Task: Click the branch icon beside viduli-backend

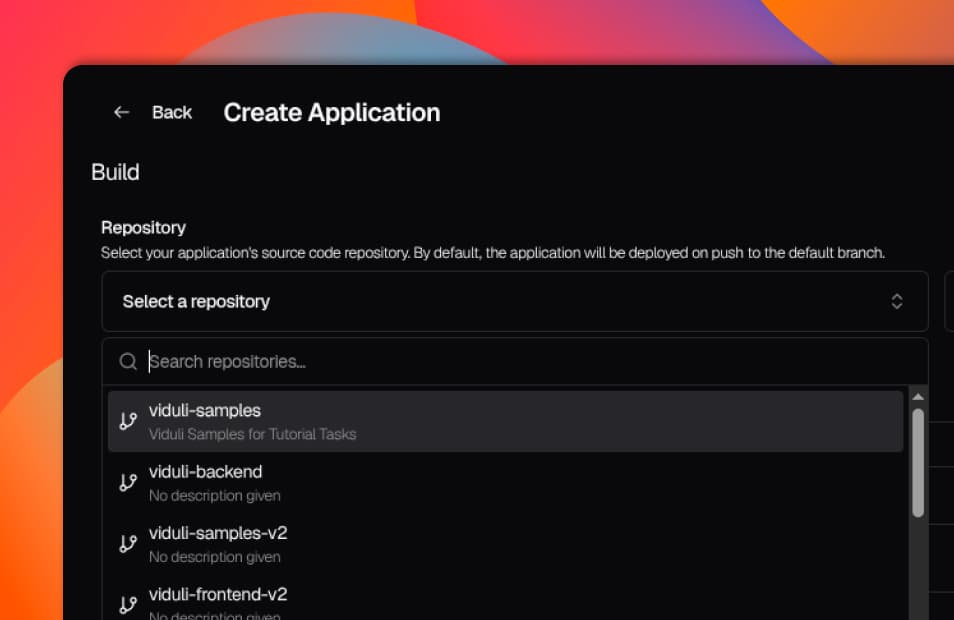Action: tap(128, 482)
